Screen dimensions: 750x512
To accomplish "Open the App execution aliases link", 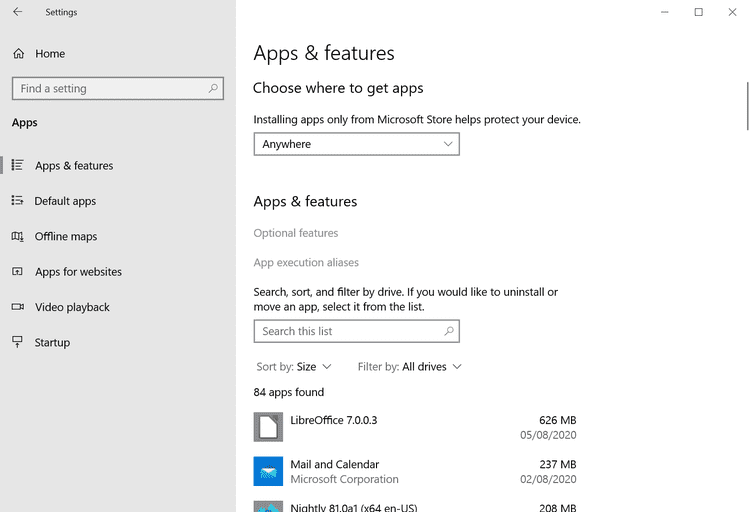I will pos(306,263).
